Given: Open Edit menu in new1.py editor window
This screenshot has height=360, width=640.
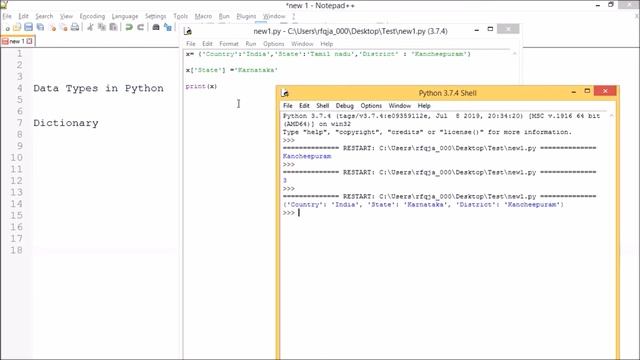Looking at the screenshot, I should click(207, 44).
